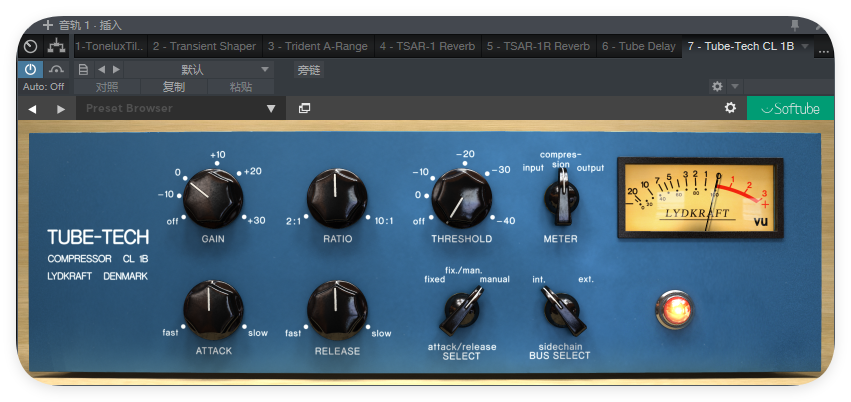The width and height of the screenshot is (851, 402).
Task: Click the TUBE-TECH logo text
Action: click(x=98, y=237)
